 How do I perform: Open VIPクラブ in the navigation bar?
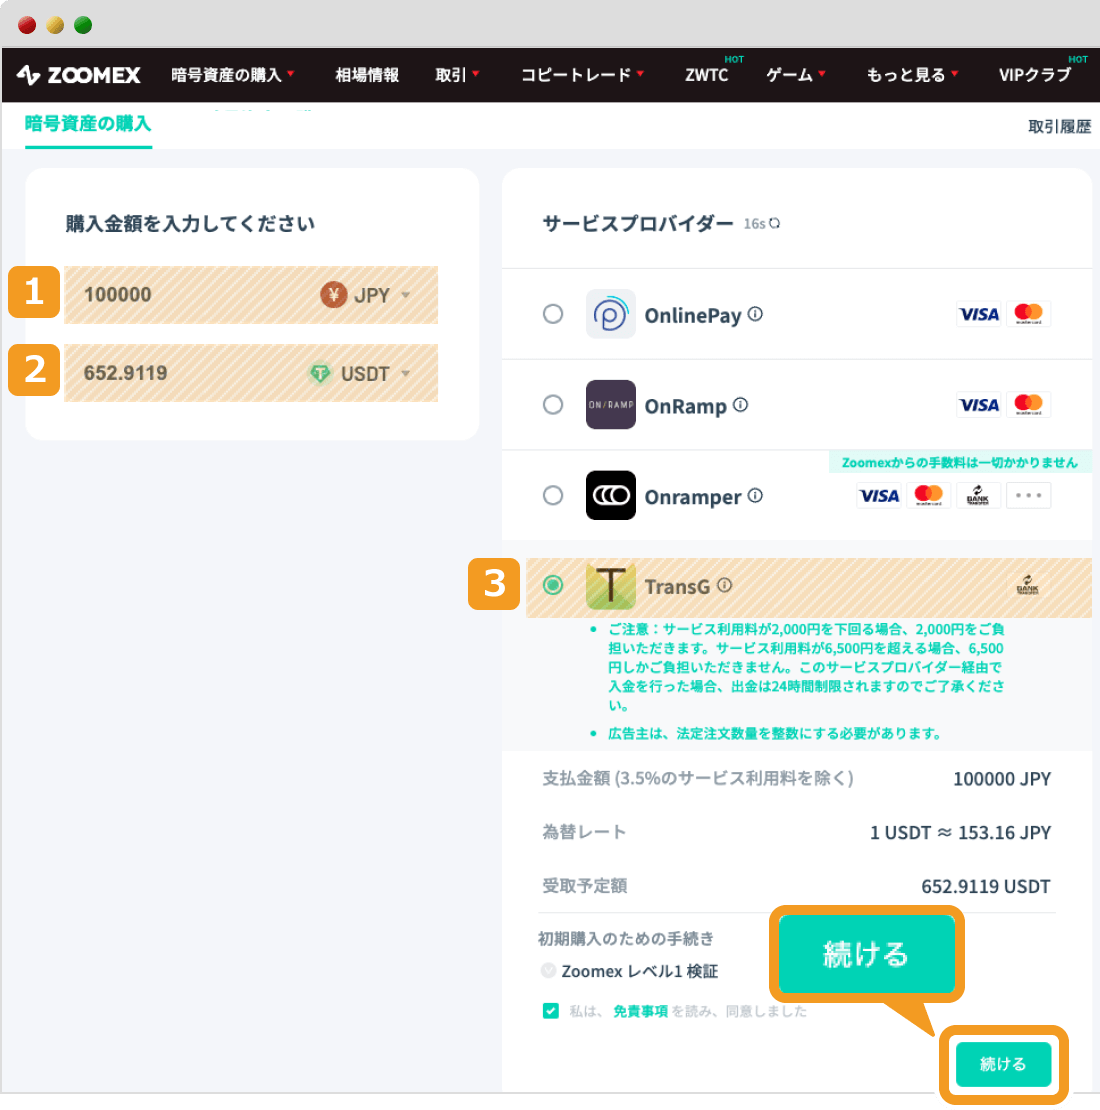click(1035, 75)
